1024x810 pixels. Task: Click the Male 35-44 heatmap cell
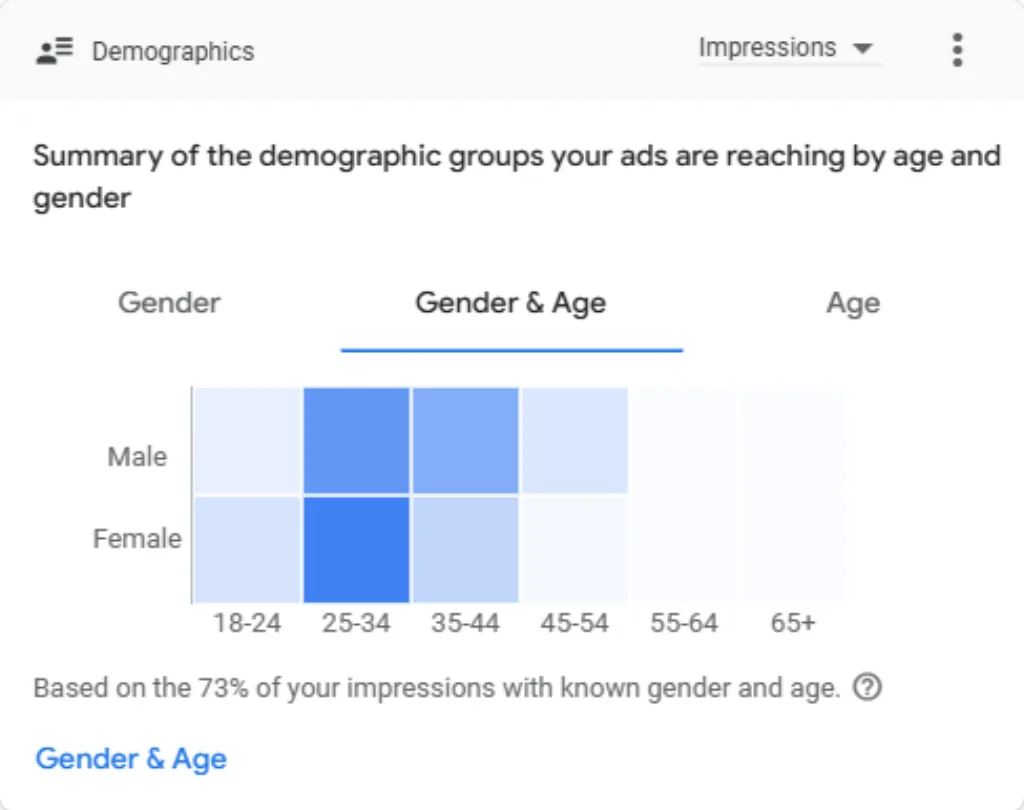pos(466,440)
